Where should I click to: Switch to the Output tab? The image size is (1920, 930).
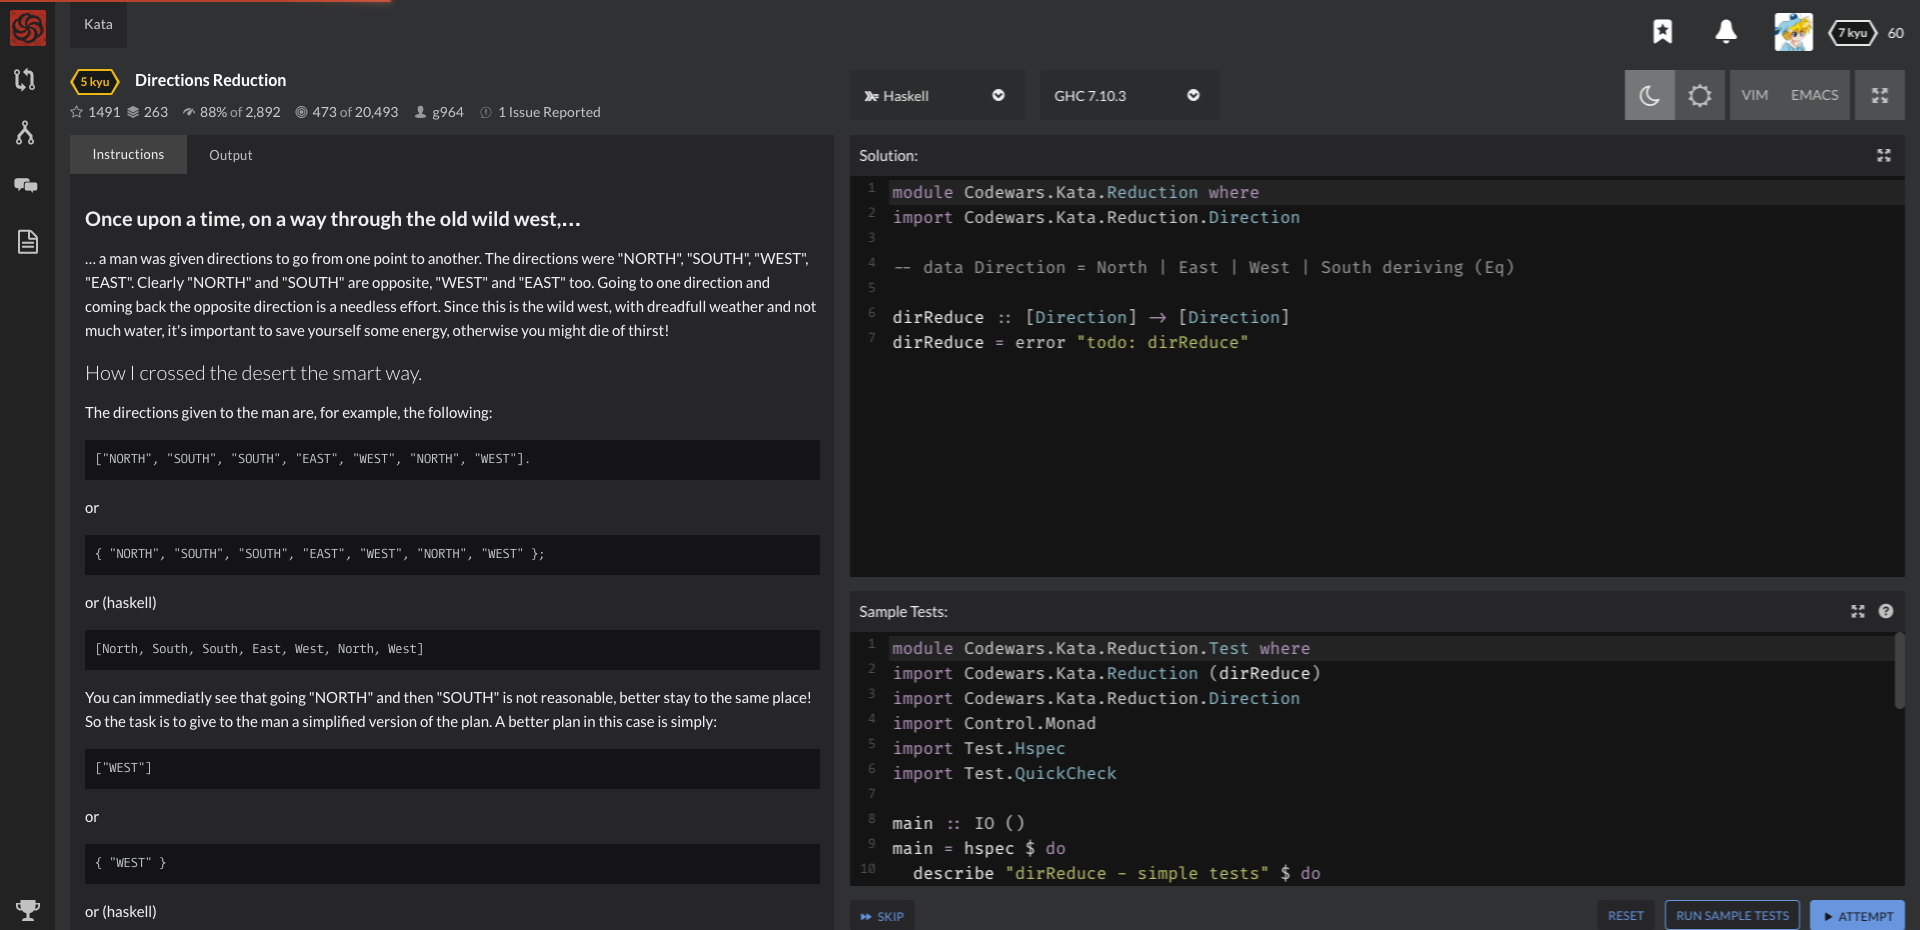click(x=230, y=155)
